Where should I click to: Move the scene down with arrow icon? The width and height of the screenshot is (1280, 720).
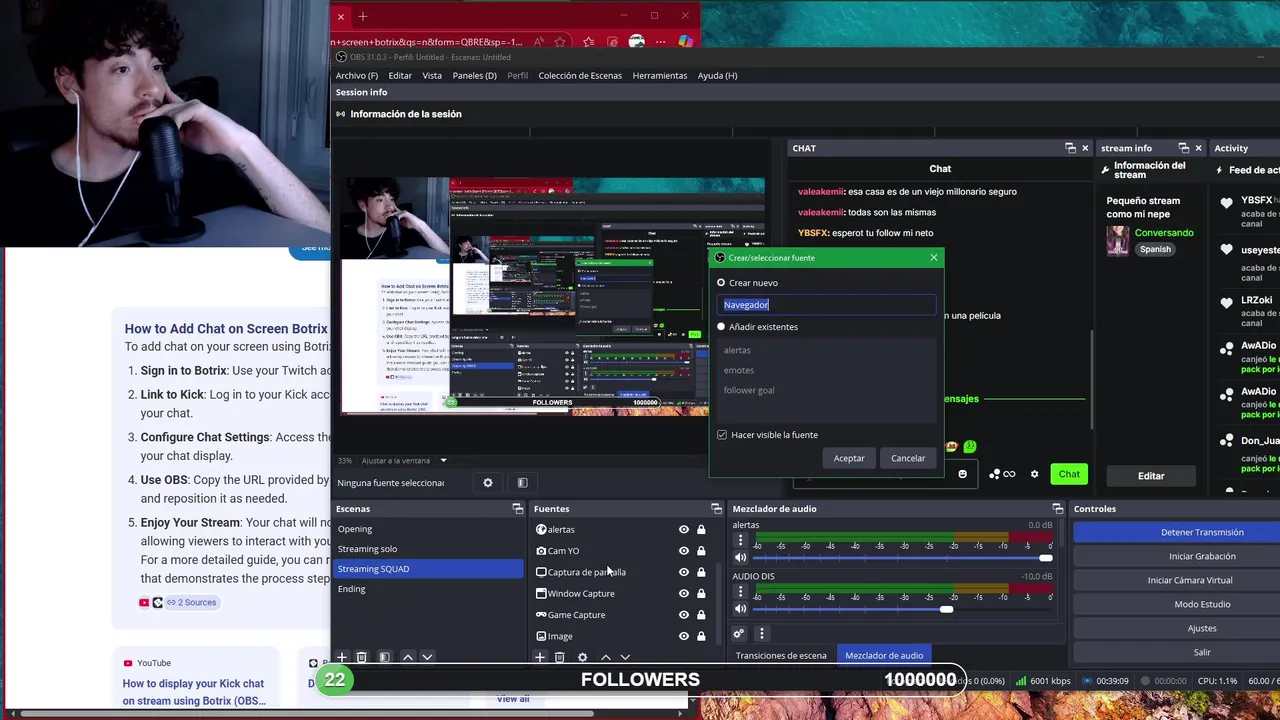[427, 657]
